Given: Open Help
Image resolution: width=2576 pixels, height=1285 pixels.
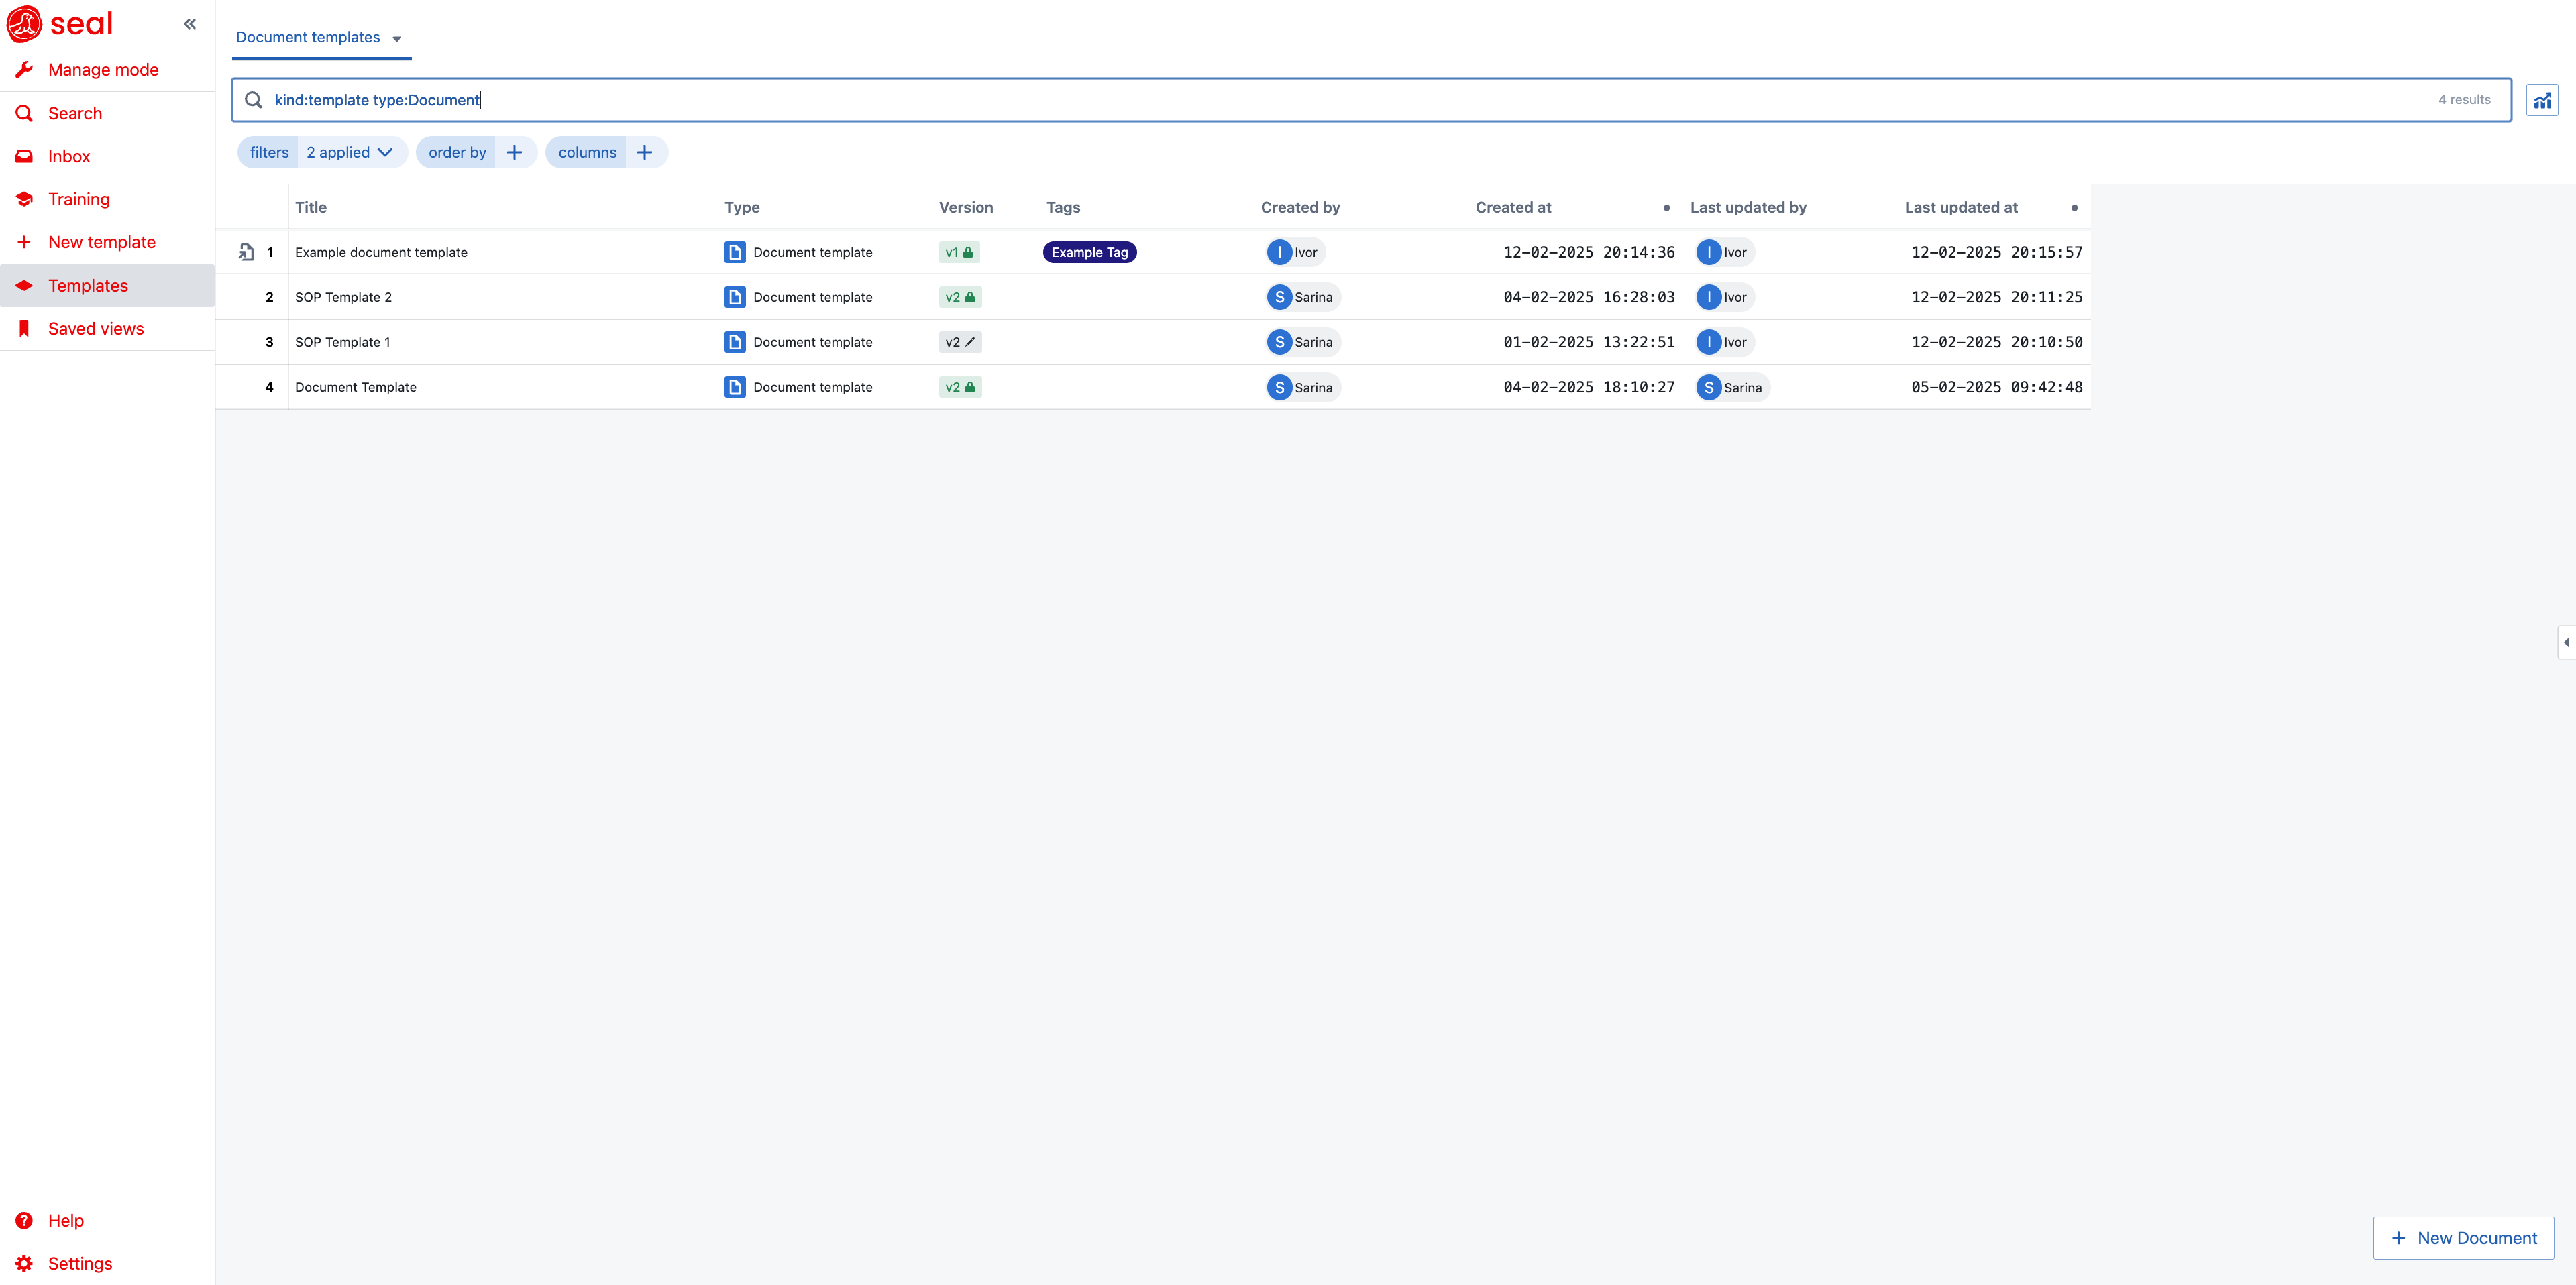Looking at the screenshot, I should 107,1220.
